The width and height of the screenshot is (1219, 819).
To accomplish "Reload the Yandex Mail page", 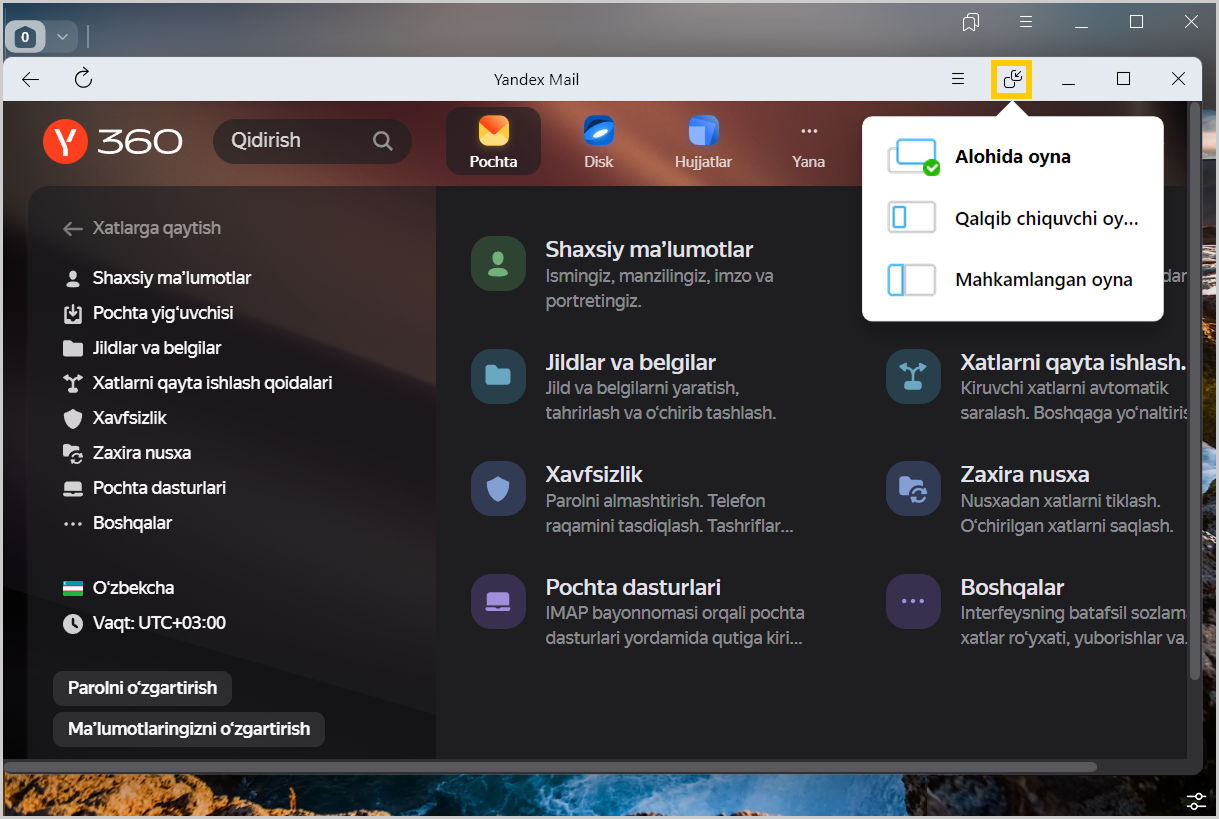I will [84, 79].
